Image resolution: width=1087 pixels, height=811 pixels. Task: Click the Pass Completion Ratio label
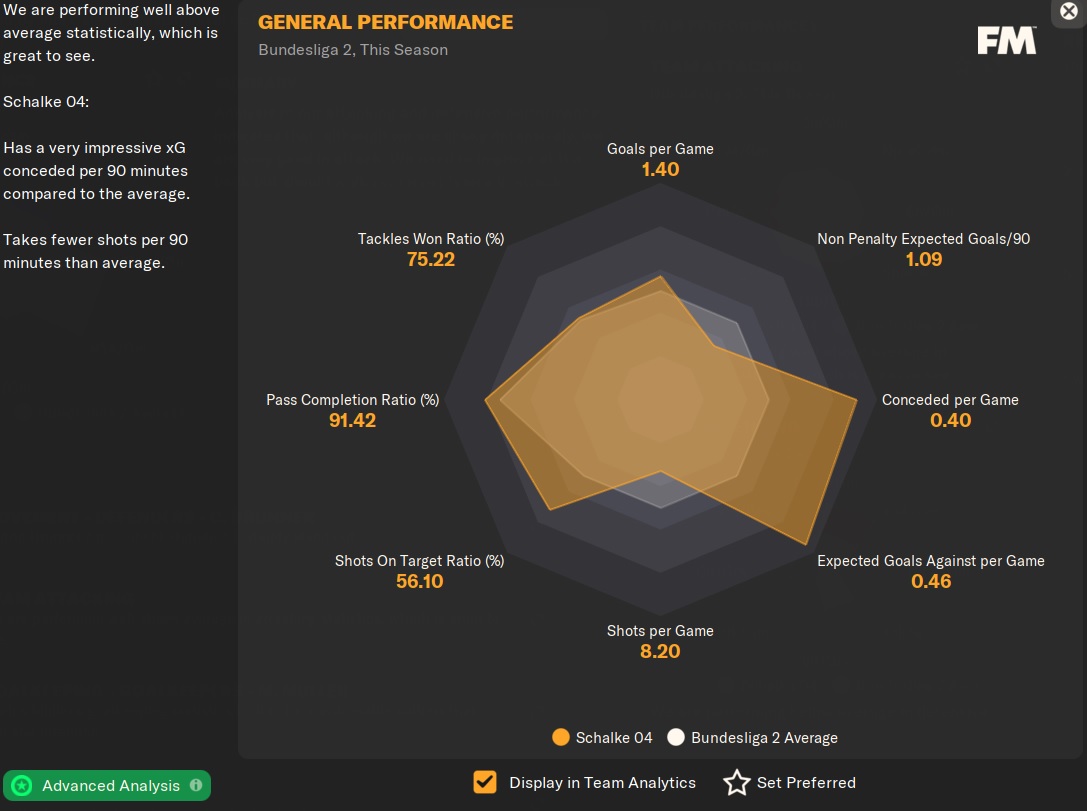tap(352, 400)
